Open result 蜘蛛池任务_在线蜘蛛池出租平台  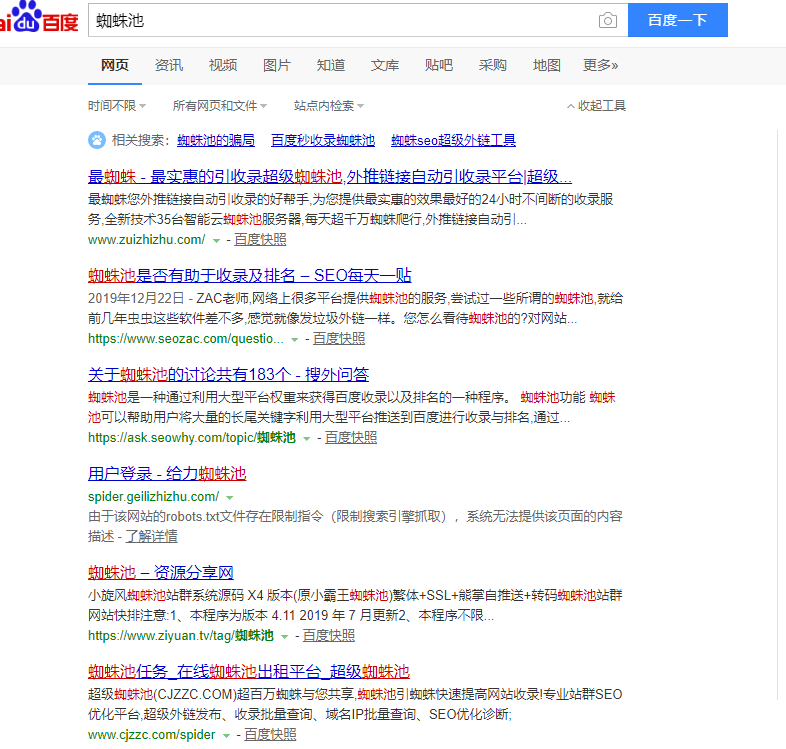point(249,672)
